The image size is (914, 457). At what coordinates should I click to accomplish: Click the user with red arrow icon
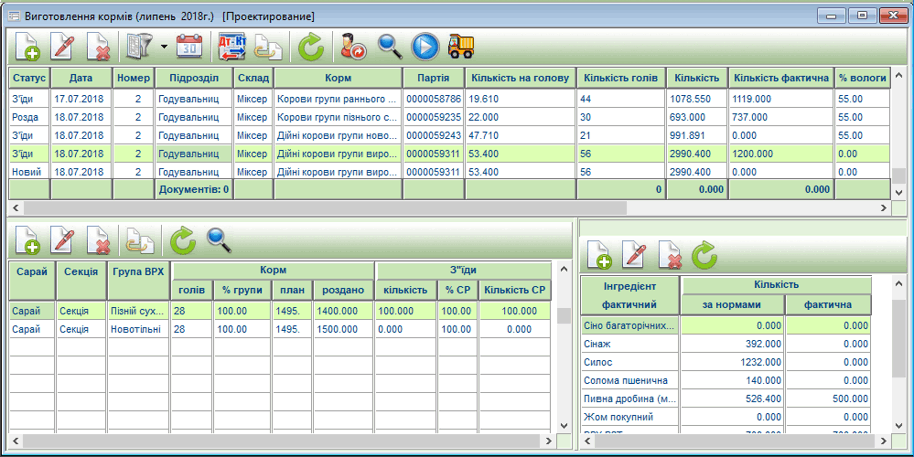click(x=353, y=46)
